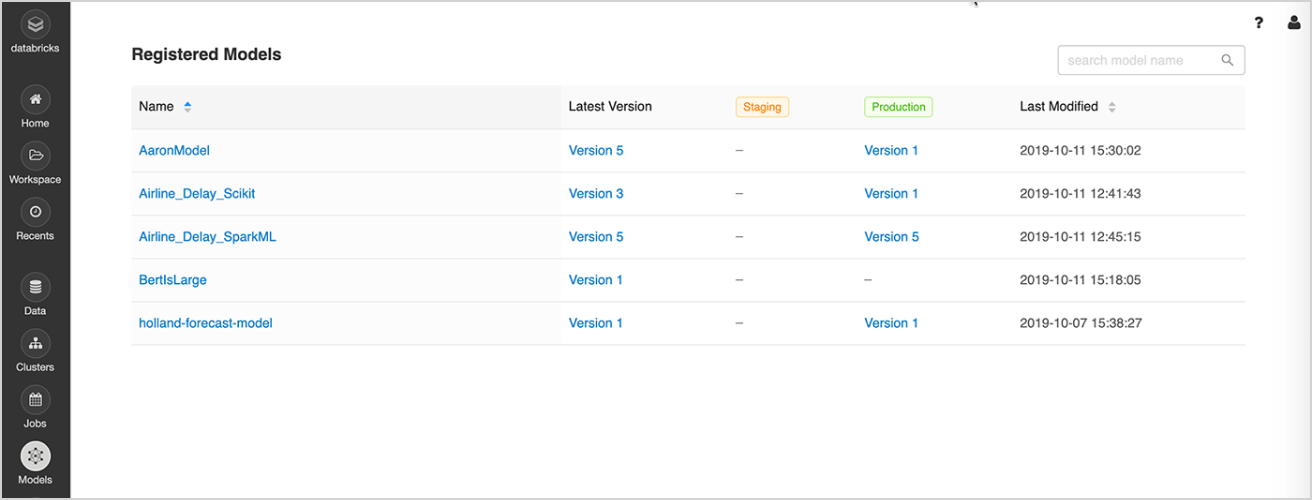Open Version 3 of Airline_Delay_Scikit
Viewport: 1312px width, 500px height.
596,194
